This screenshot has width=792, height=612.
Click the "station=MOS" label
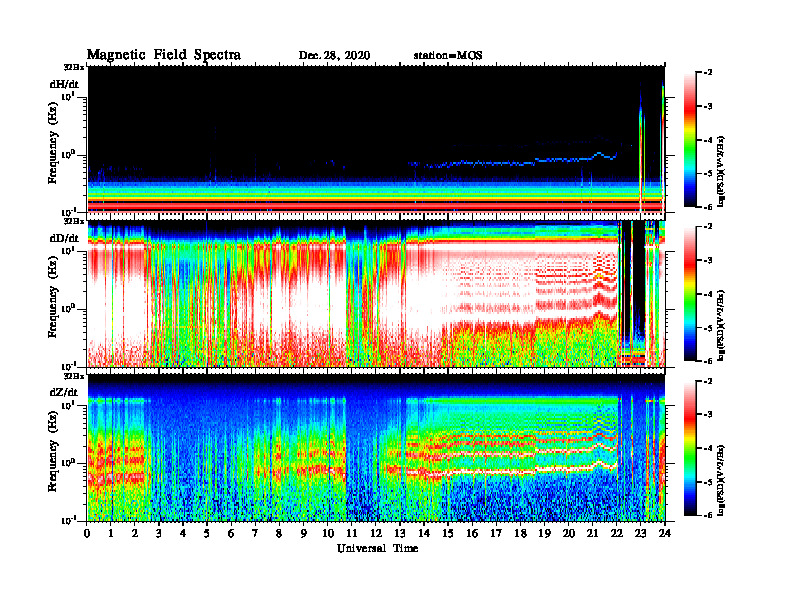point(448,56)
